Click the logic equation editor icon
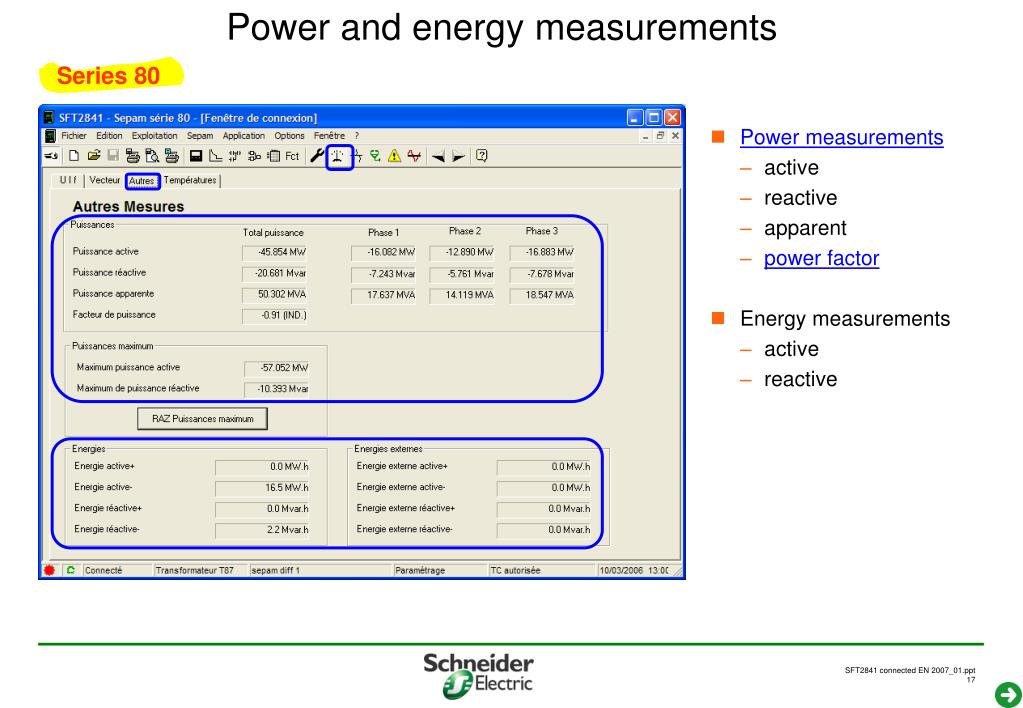This screenshot has width=1023, height=708. coord(254,156)
